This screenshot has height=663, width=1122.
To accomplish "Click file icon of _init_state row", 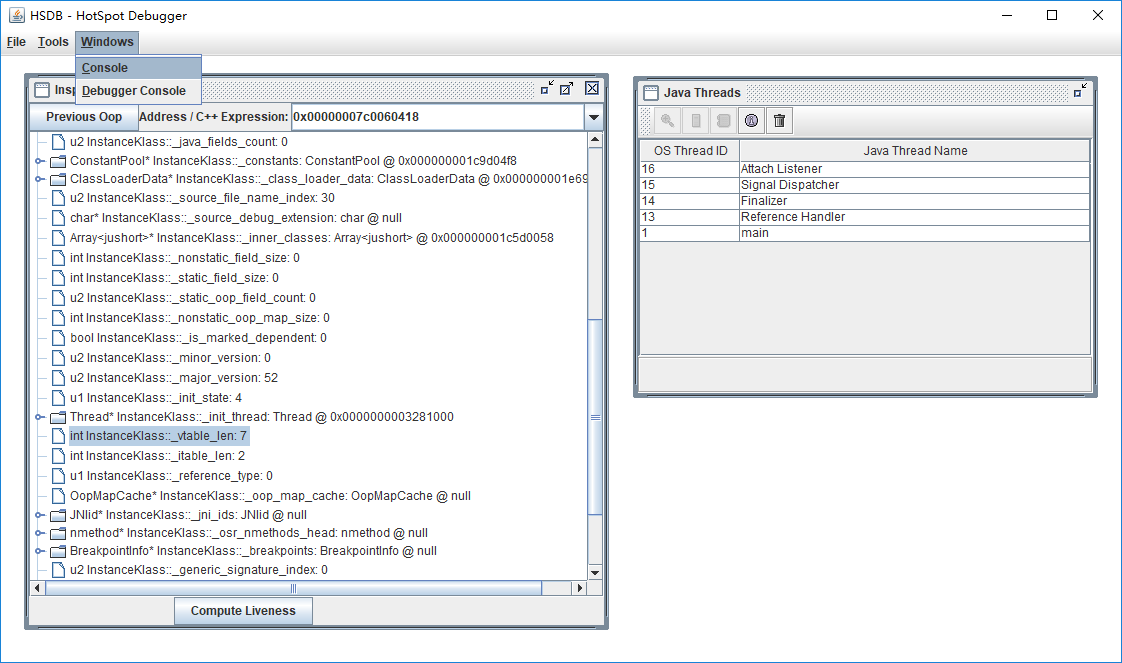I will (59, 398).
